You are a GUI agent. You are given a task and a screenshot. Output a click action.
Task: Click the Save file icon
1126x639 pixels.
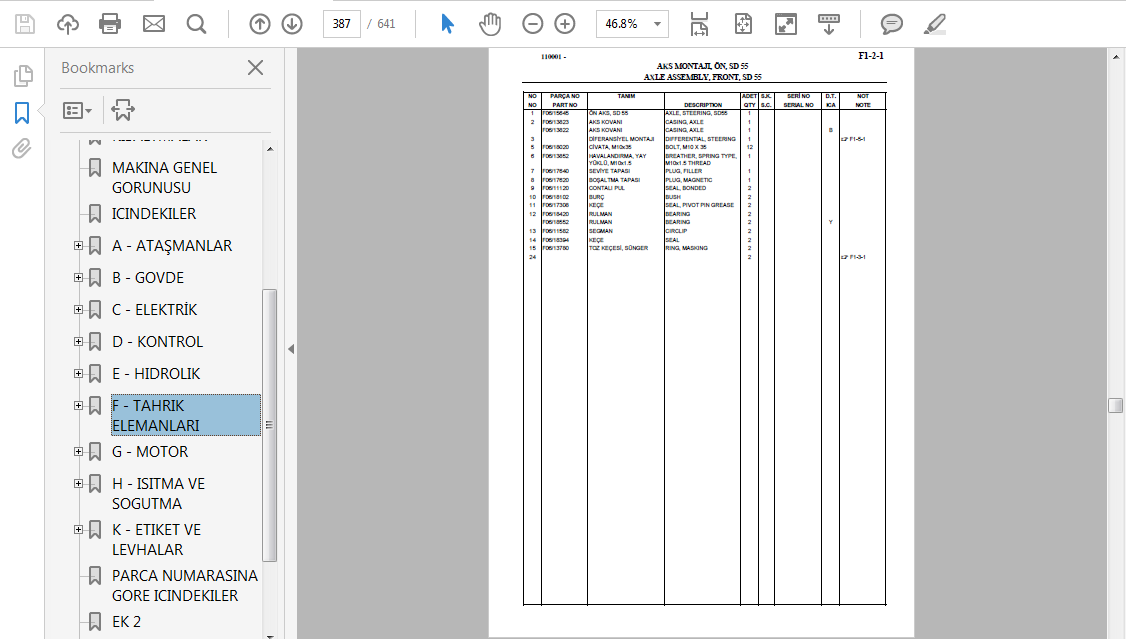pyautogui.click(x=24, y=24)
